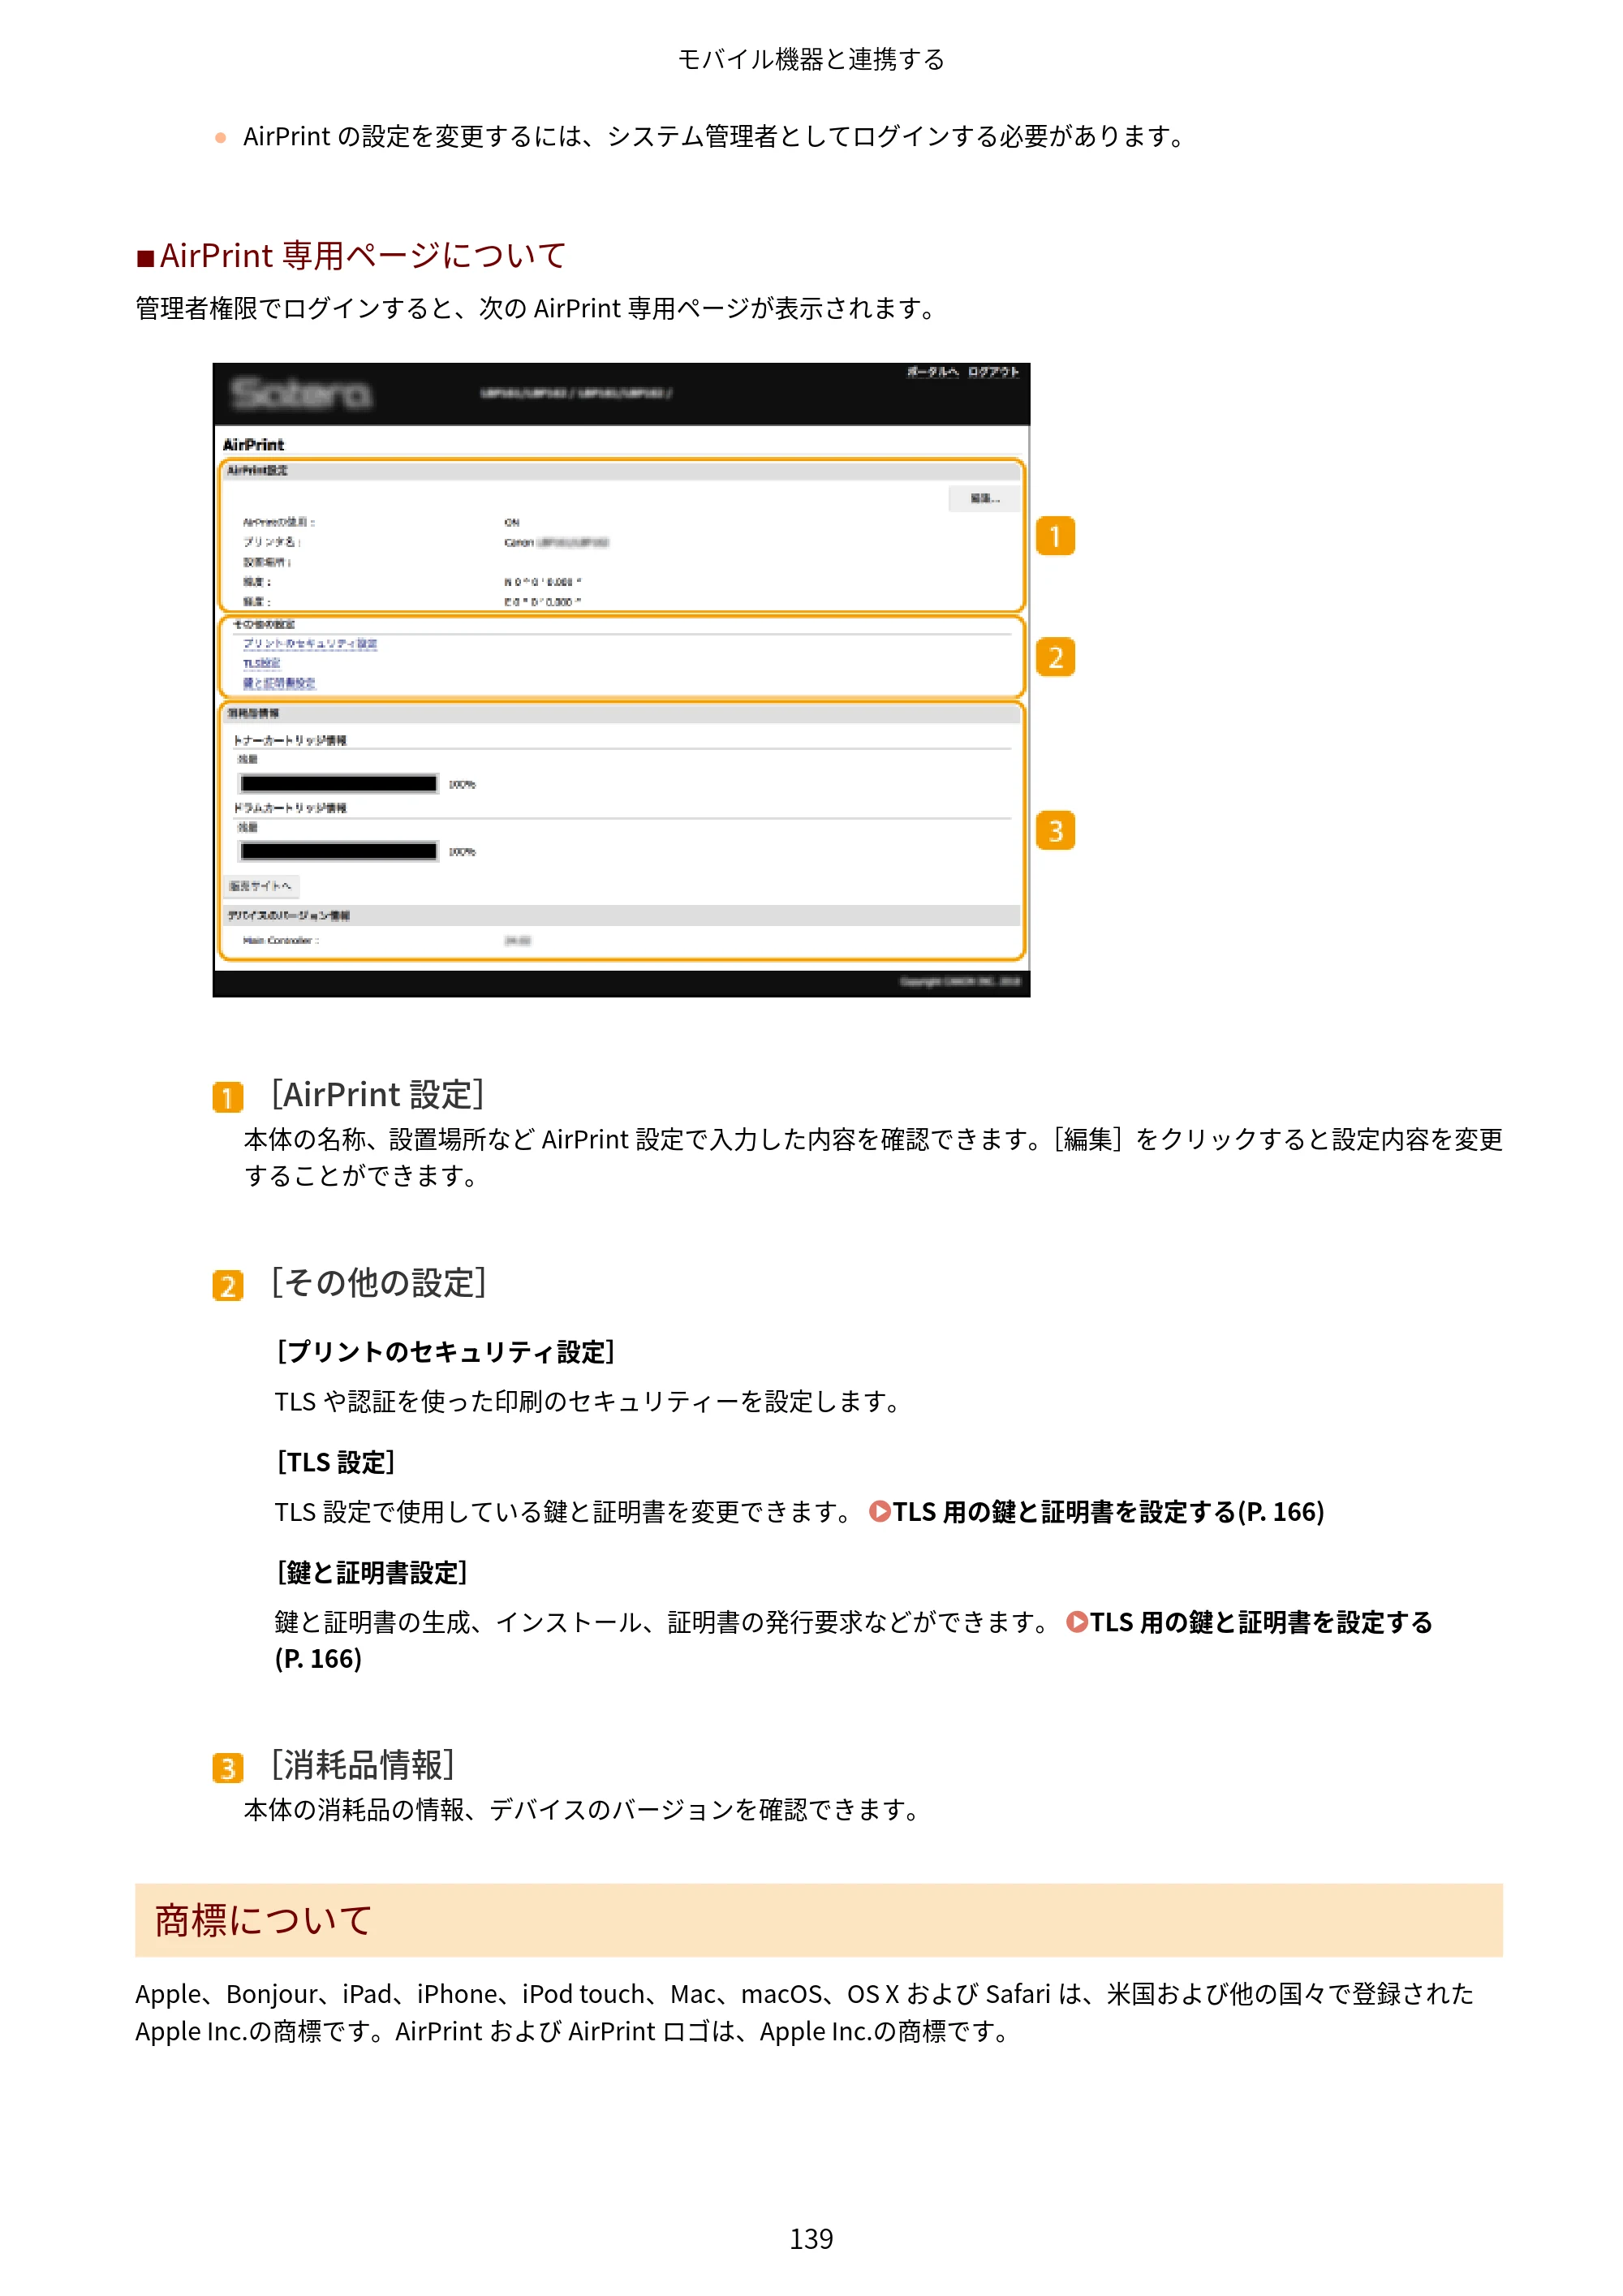Click the drum cartridge remaining level bar
This screenshot has height=2296, width=1623.
[339, 852]
